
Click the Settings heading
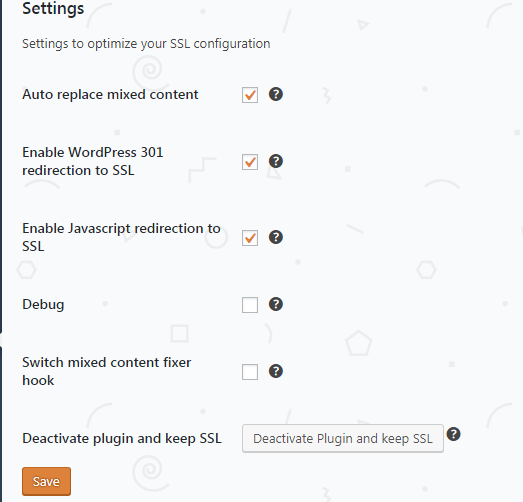point(53,9)
